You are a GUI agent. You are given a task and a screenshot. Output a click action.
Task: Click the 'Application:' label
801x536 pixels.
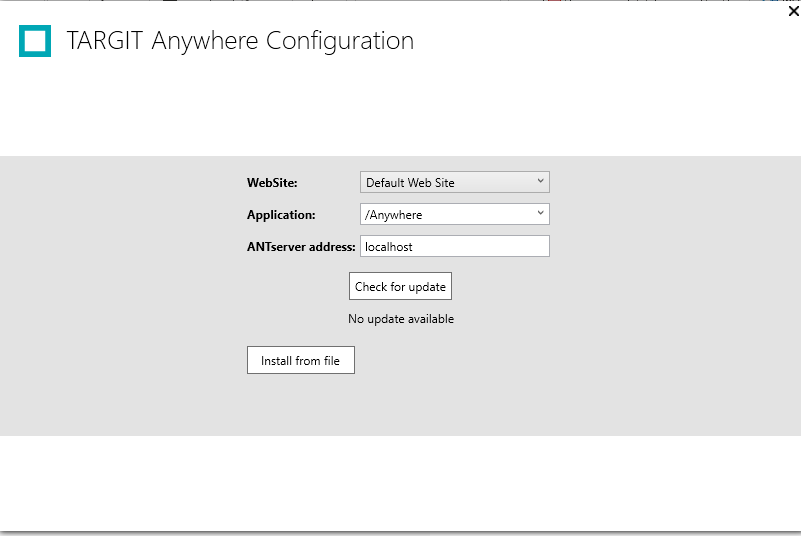click(281, 215)
